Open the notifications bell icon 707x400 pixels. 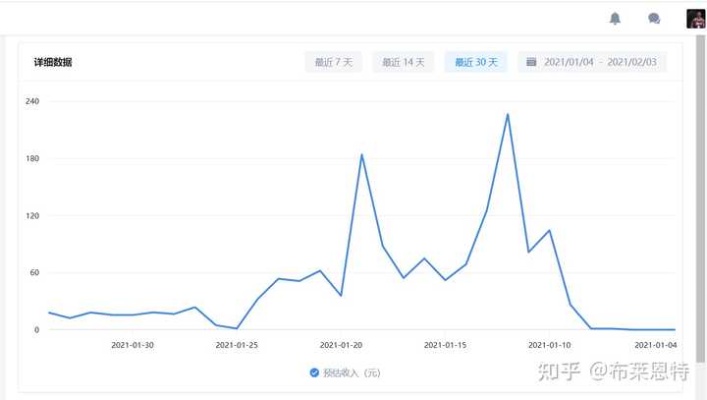pyautogui.click(x=615, y=18)
